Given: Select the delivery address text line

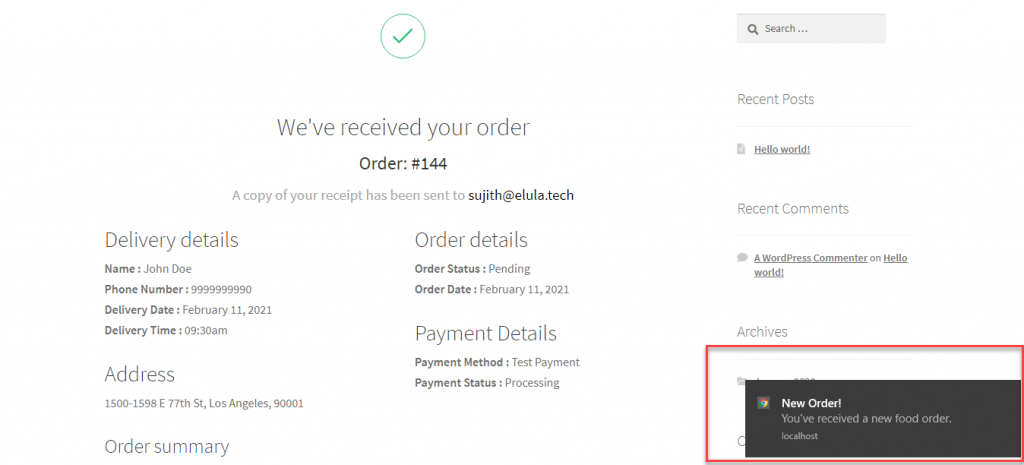Looking at the screenshot, I should pos(204,404).
